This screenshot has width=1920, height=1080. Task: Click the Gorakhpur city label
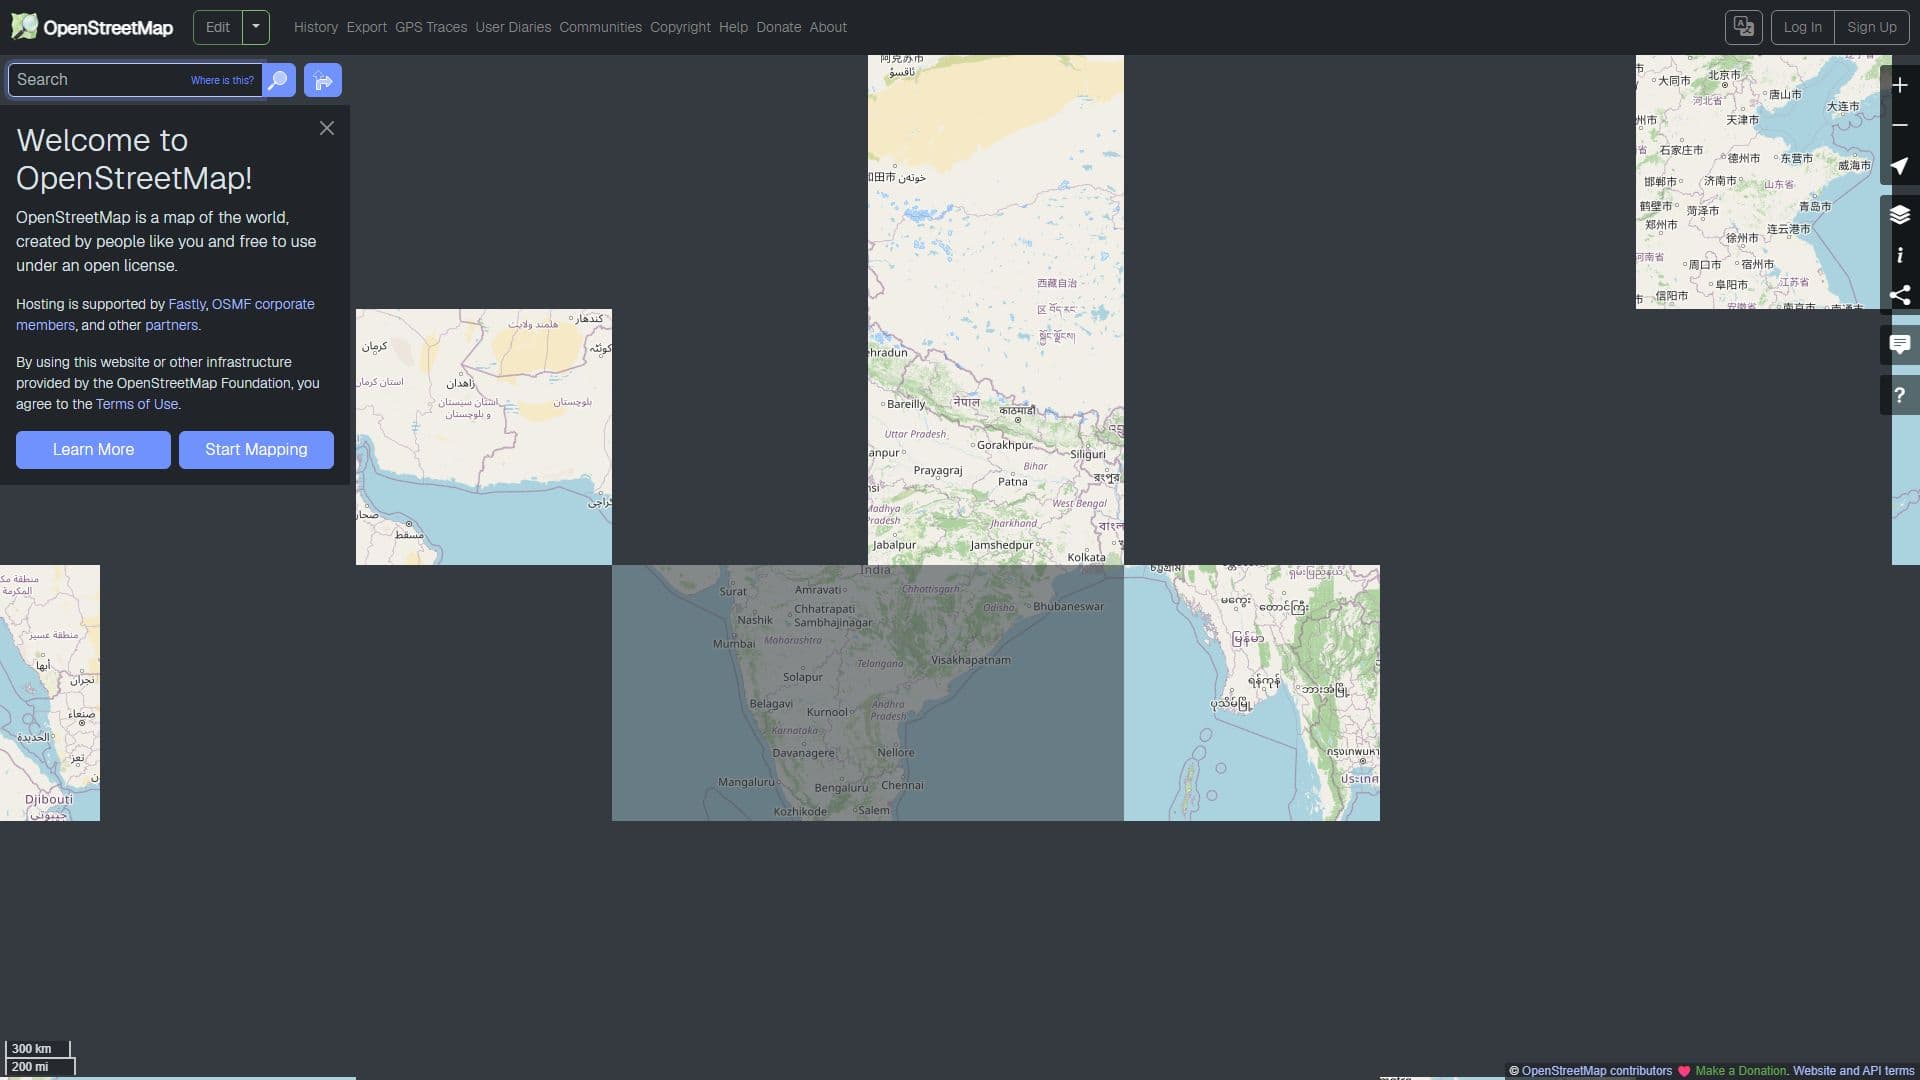(1005, 445)
